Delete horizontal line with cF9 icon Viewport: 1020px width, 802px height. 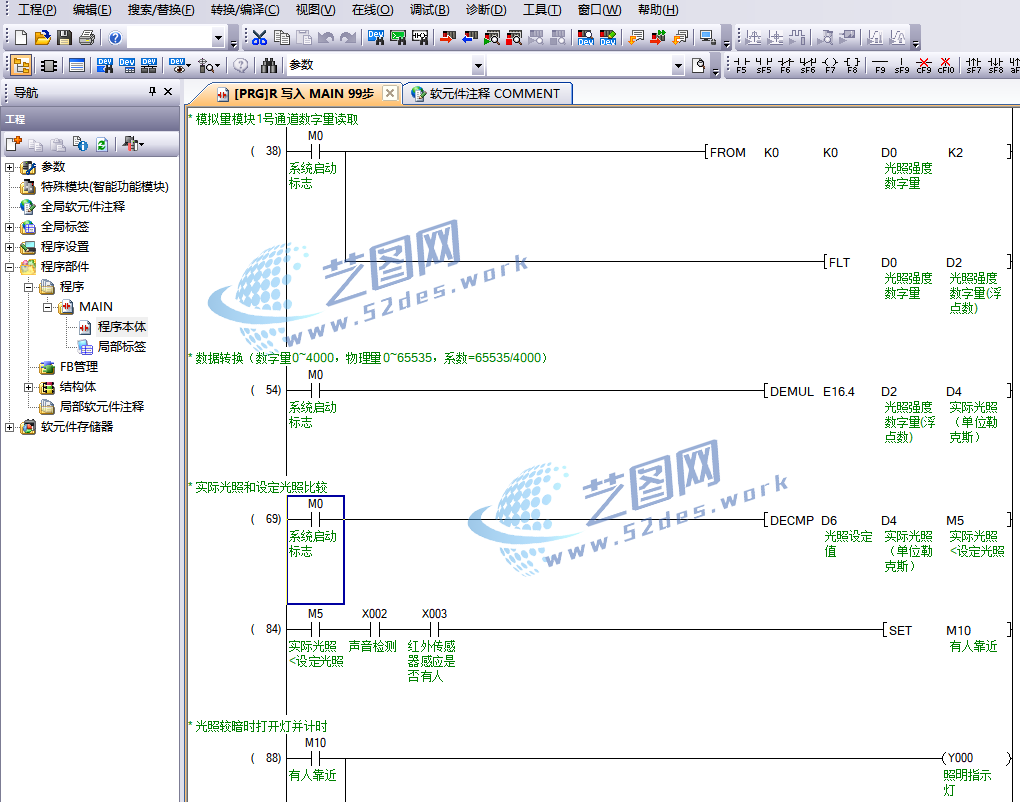[924, 65]
